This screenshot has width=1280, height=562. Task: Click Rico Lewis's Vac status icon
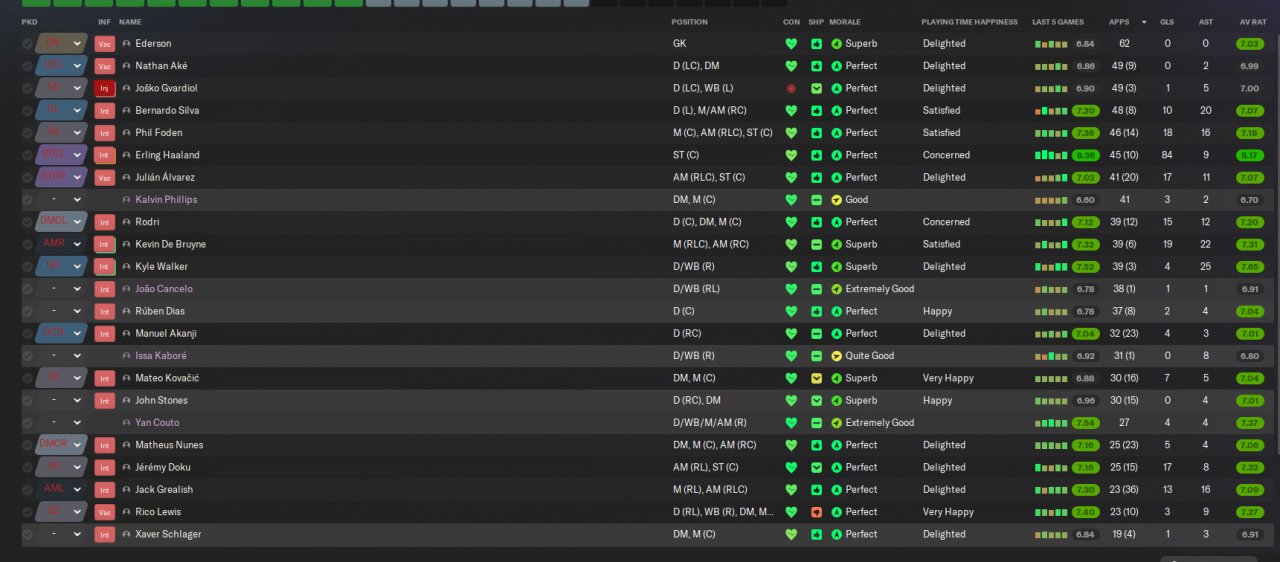point(105,512)
